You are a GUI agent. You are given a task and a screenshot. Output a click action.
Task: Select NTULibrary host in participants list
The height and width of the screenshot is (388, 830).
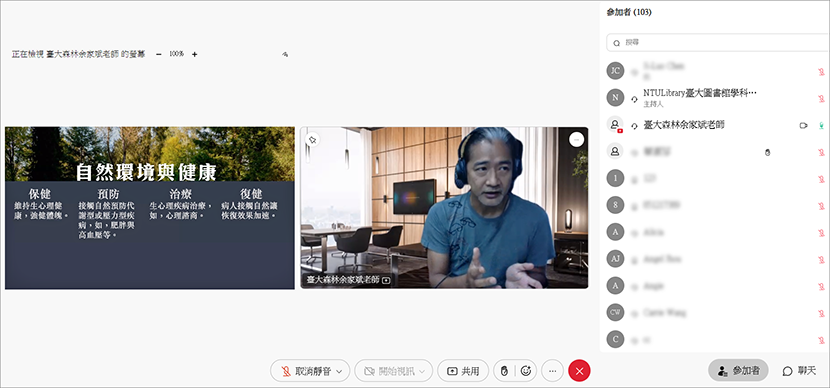tap(715, 97)
